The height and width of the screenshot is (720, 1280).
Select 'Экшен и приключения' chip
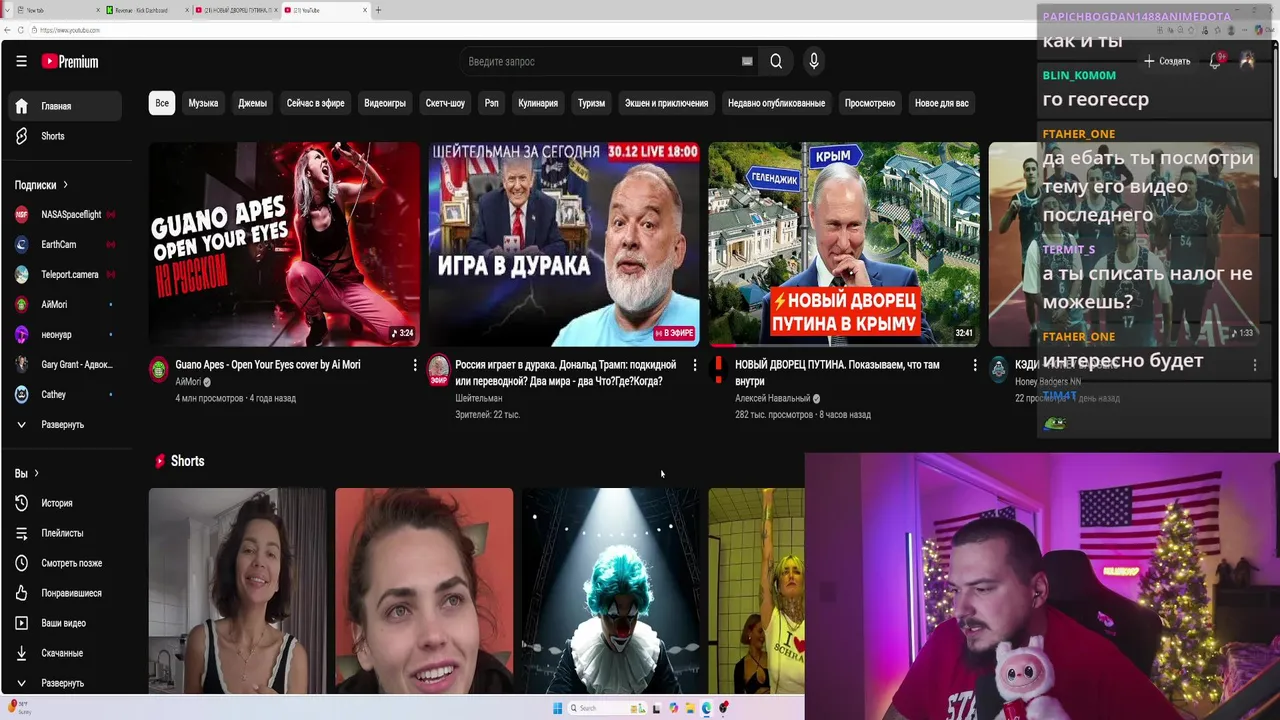666,103
